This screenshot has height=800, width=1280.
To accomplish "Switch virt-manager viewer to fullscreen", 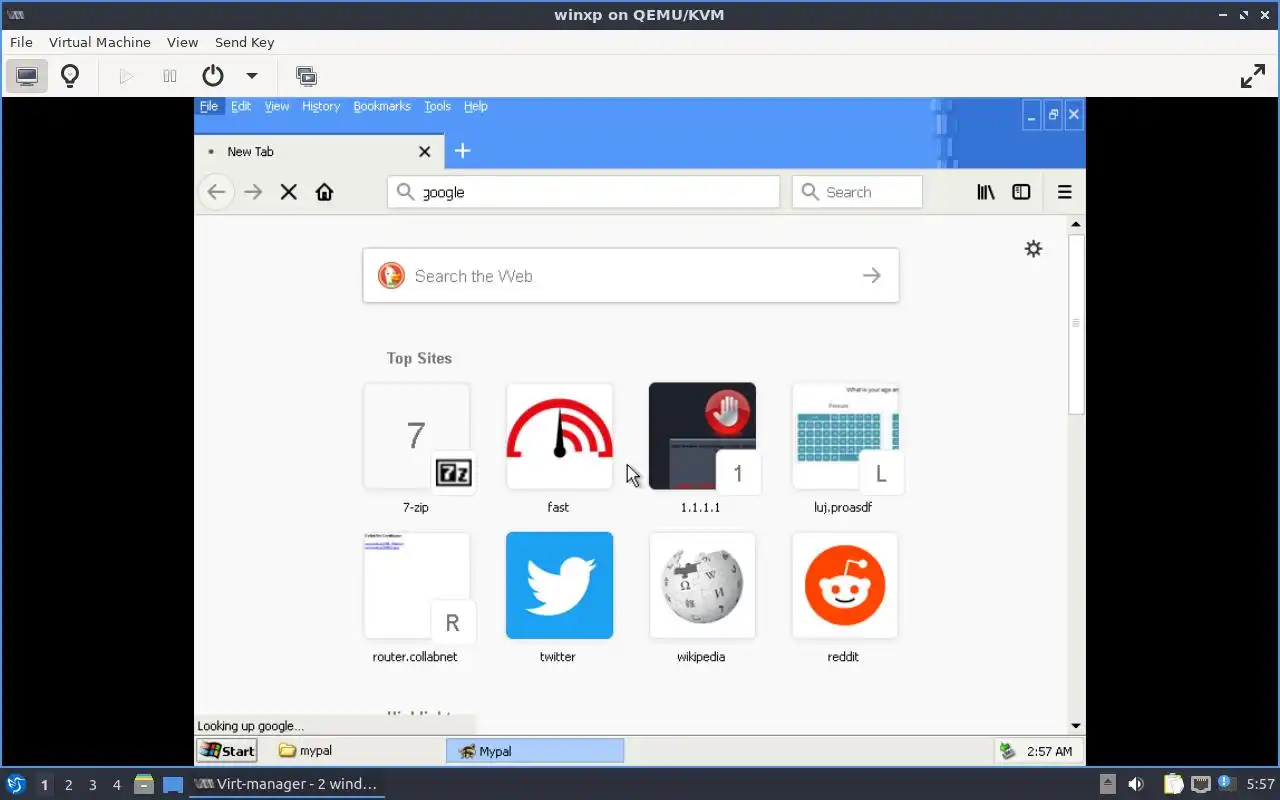I will [x=1253, y=76].
